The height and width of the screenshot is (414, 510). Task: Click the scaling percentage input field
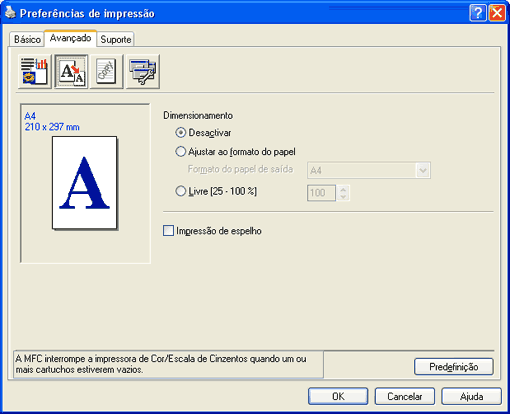tap(321, 193)
